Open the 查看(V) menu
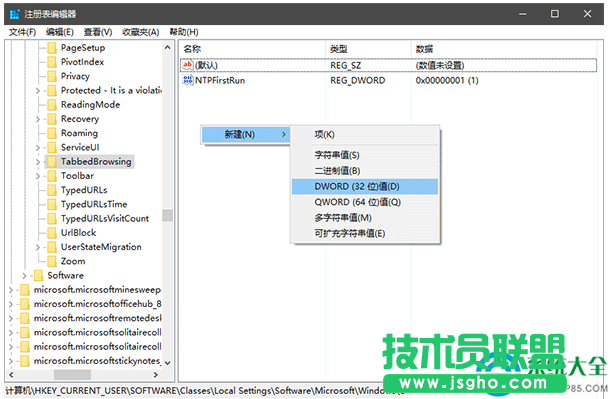 point(98,32)
